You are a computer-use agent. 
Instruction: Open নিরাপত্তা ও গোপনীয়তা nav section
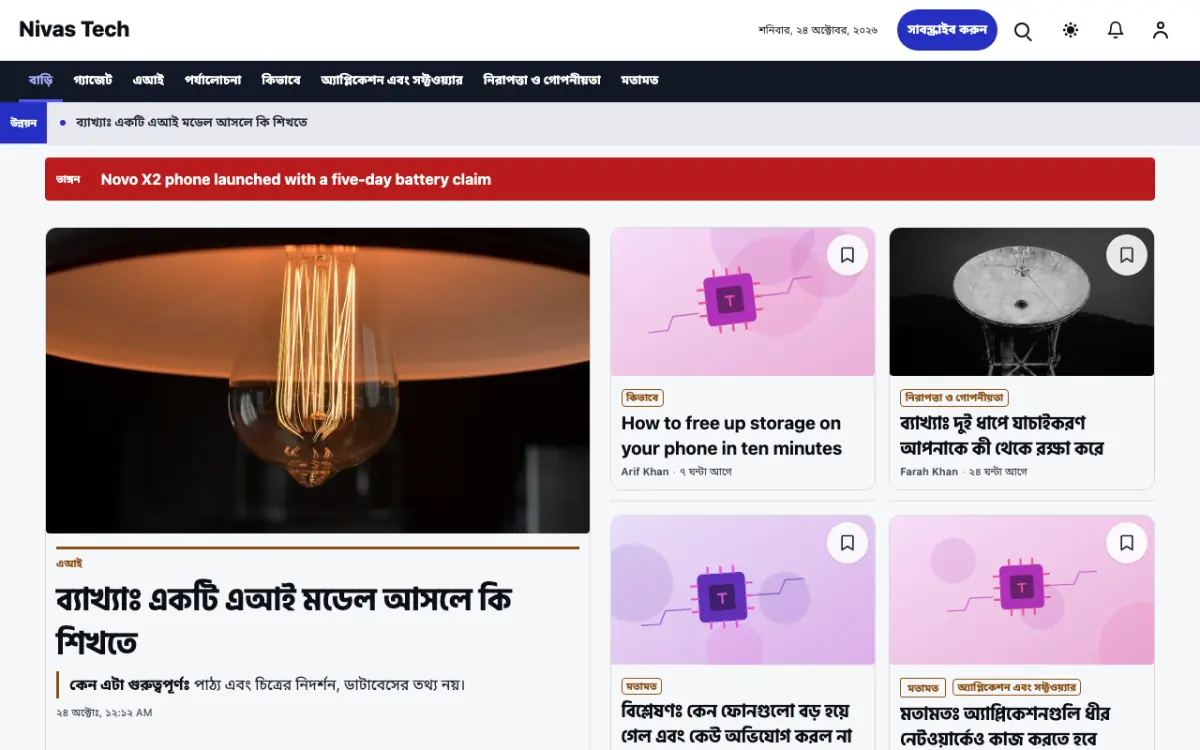(542, 80)
